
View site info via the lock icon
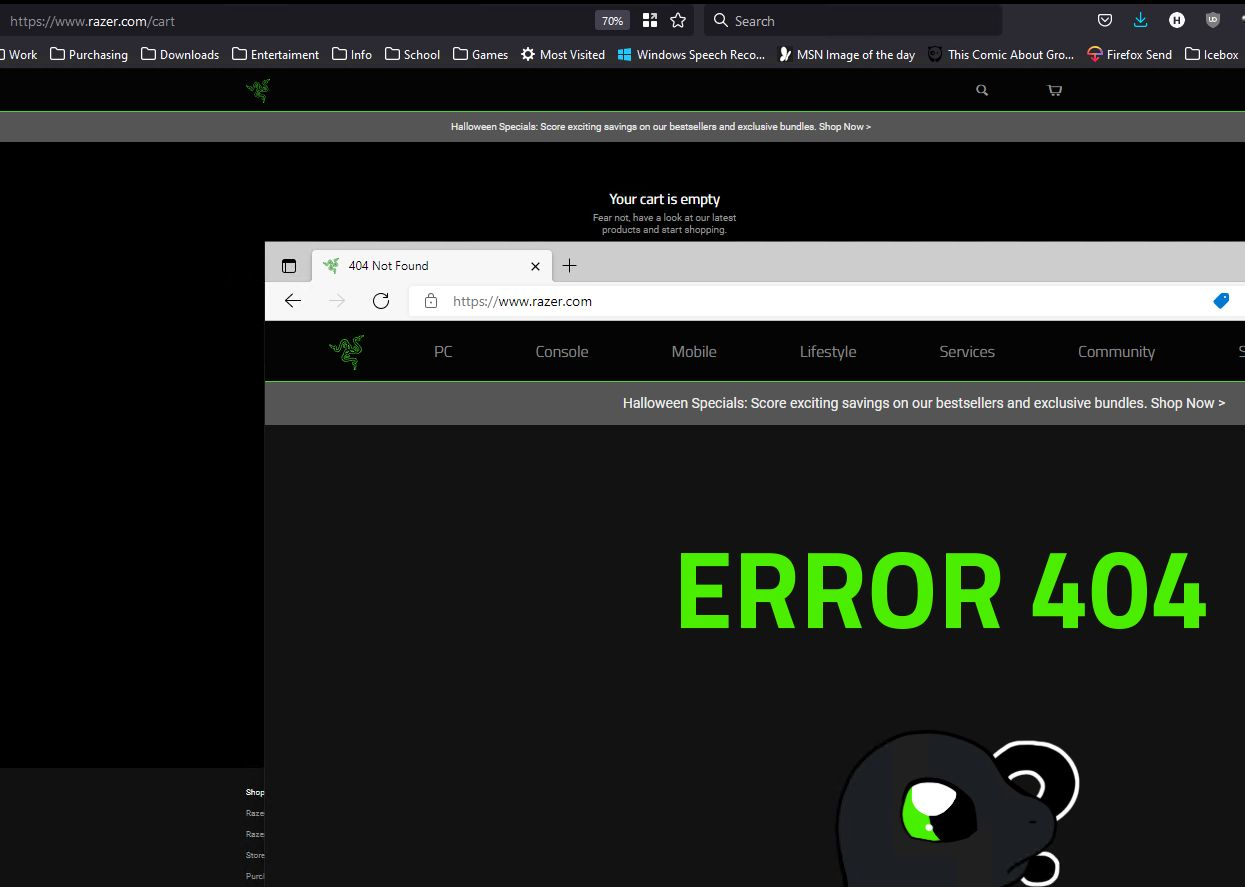pos(431,301)
